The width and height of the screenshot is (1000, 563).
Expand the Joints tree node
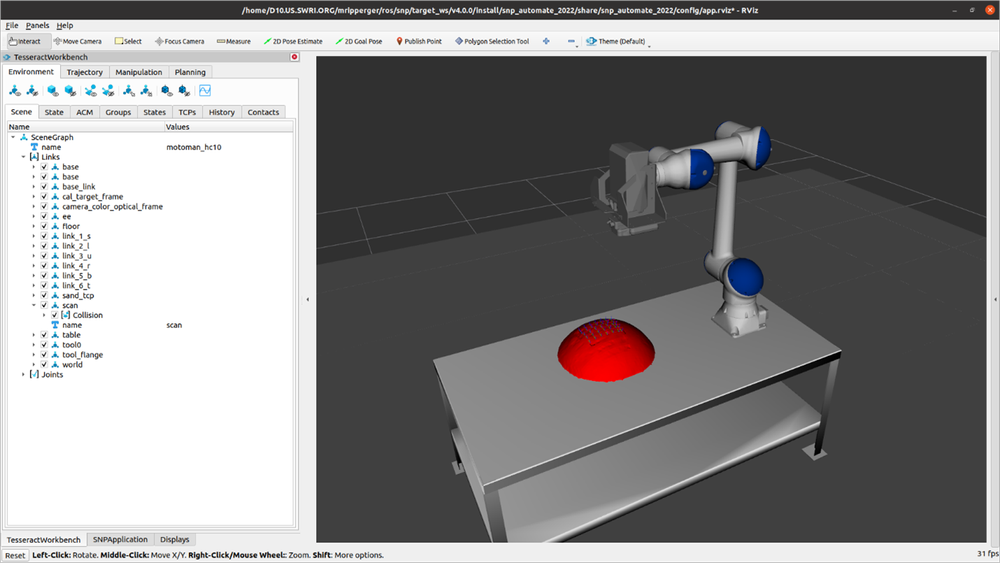(x=24, y=374)
